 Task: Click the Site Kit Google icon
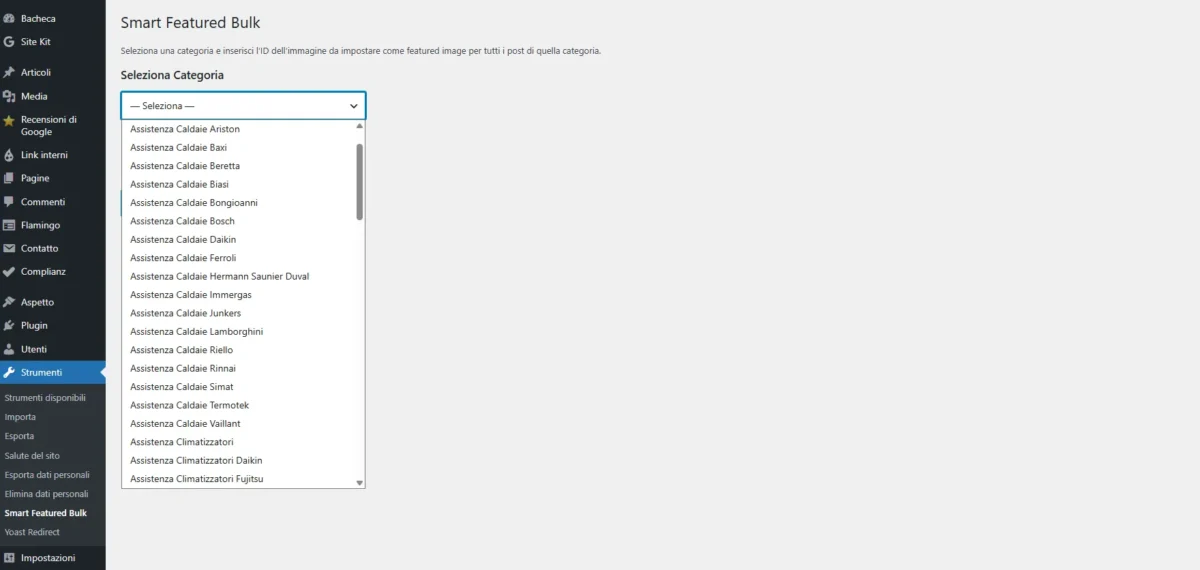point(9,42)
